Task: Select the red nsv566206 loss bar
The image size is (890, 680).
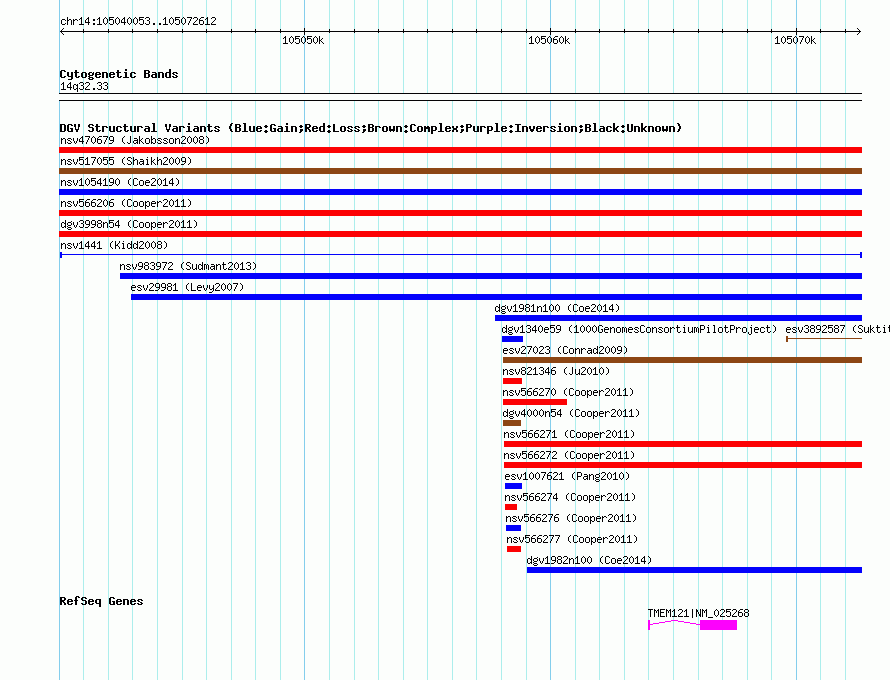Action: (460, 213)
